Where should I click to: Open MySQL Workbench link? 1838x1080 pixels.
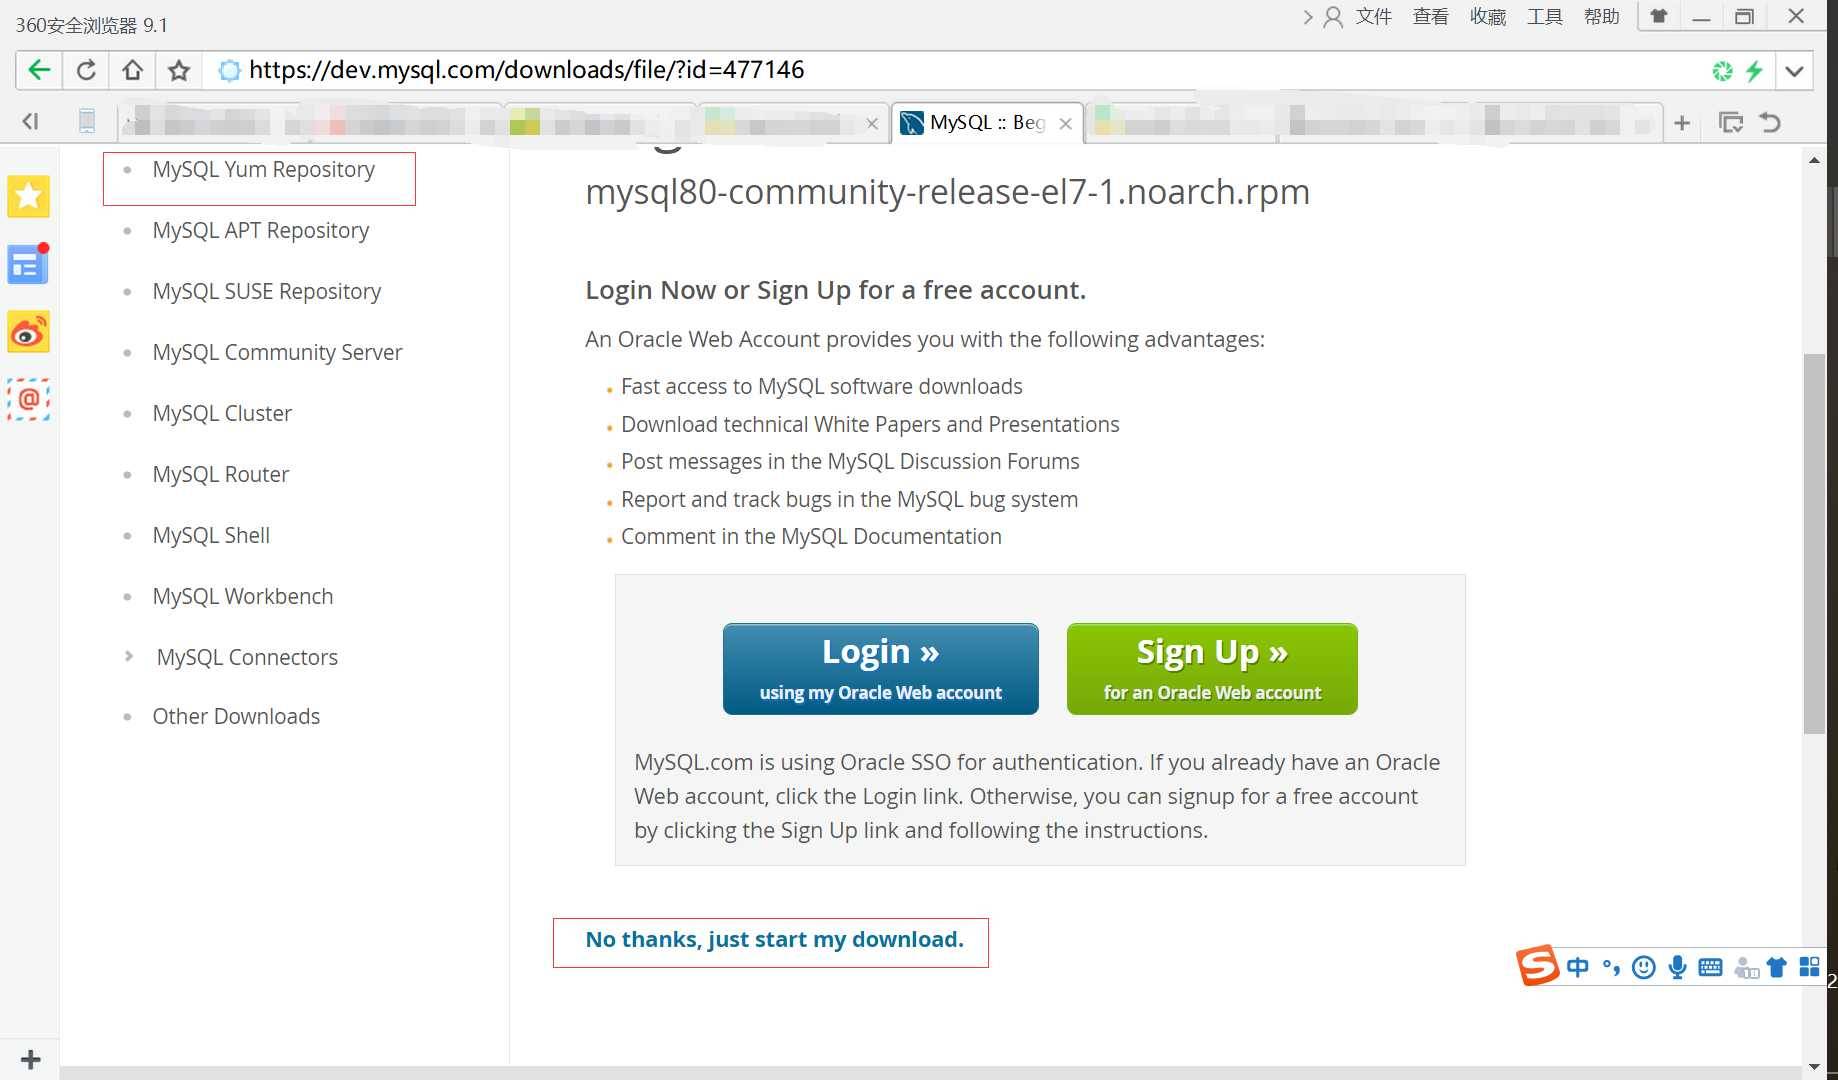pos(243,597)
